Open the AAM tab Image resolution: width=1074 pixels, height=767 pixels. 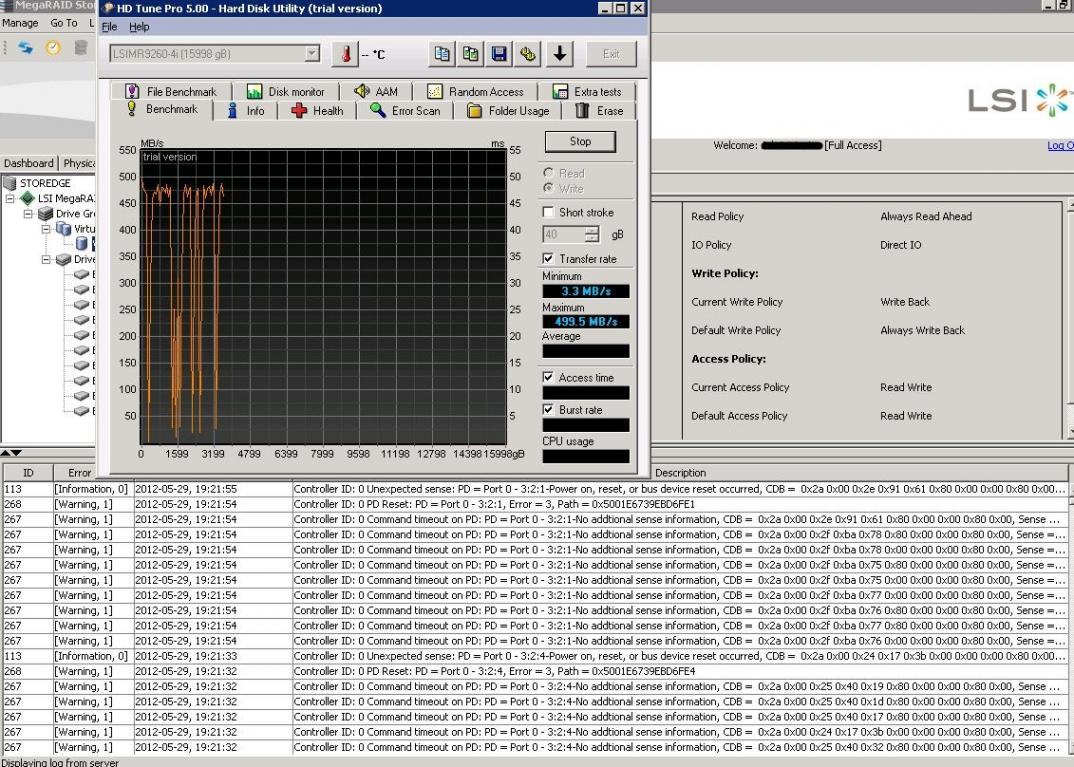(x=375, y=92)
